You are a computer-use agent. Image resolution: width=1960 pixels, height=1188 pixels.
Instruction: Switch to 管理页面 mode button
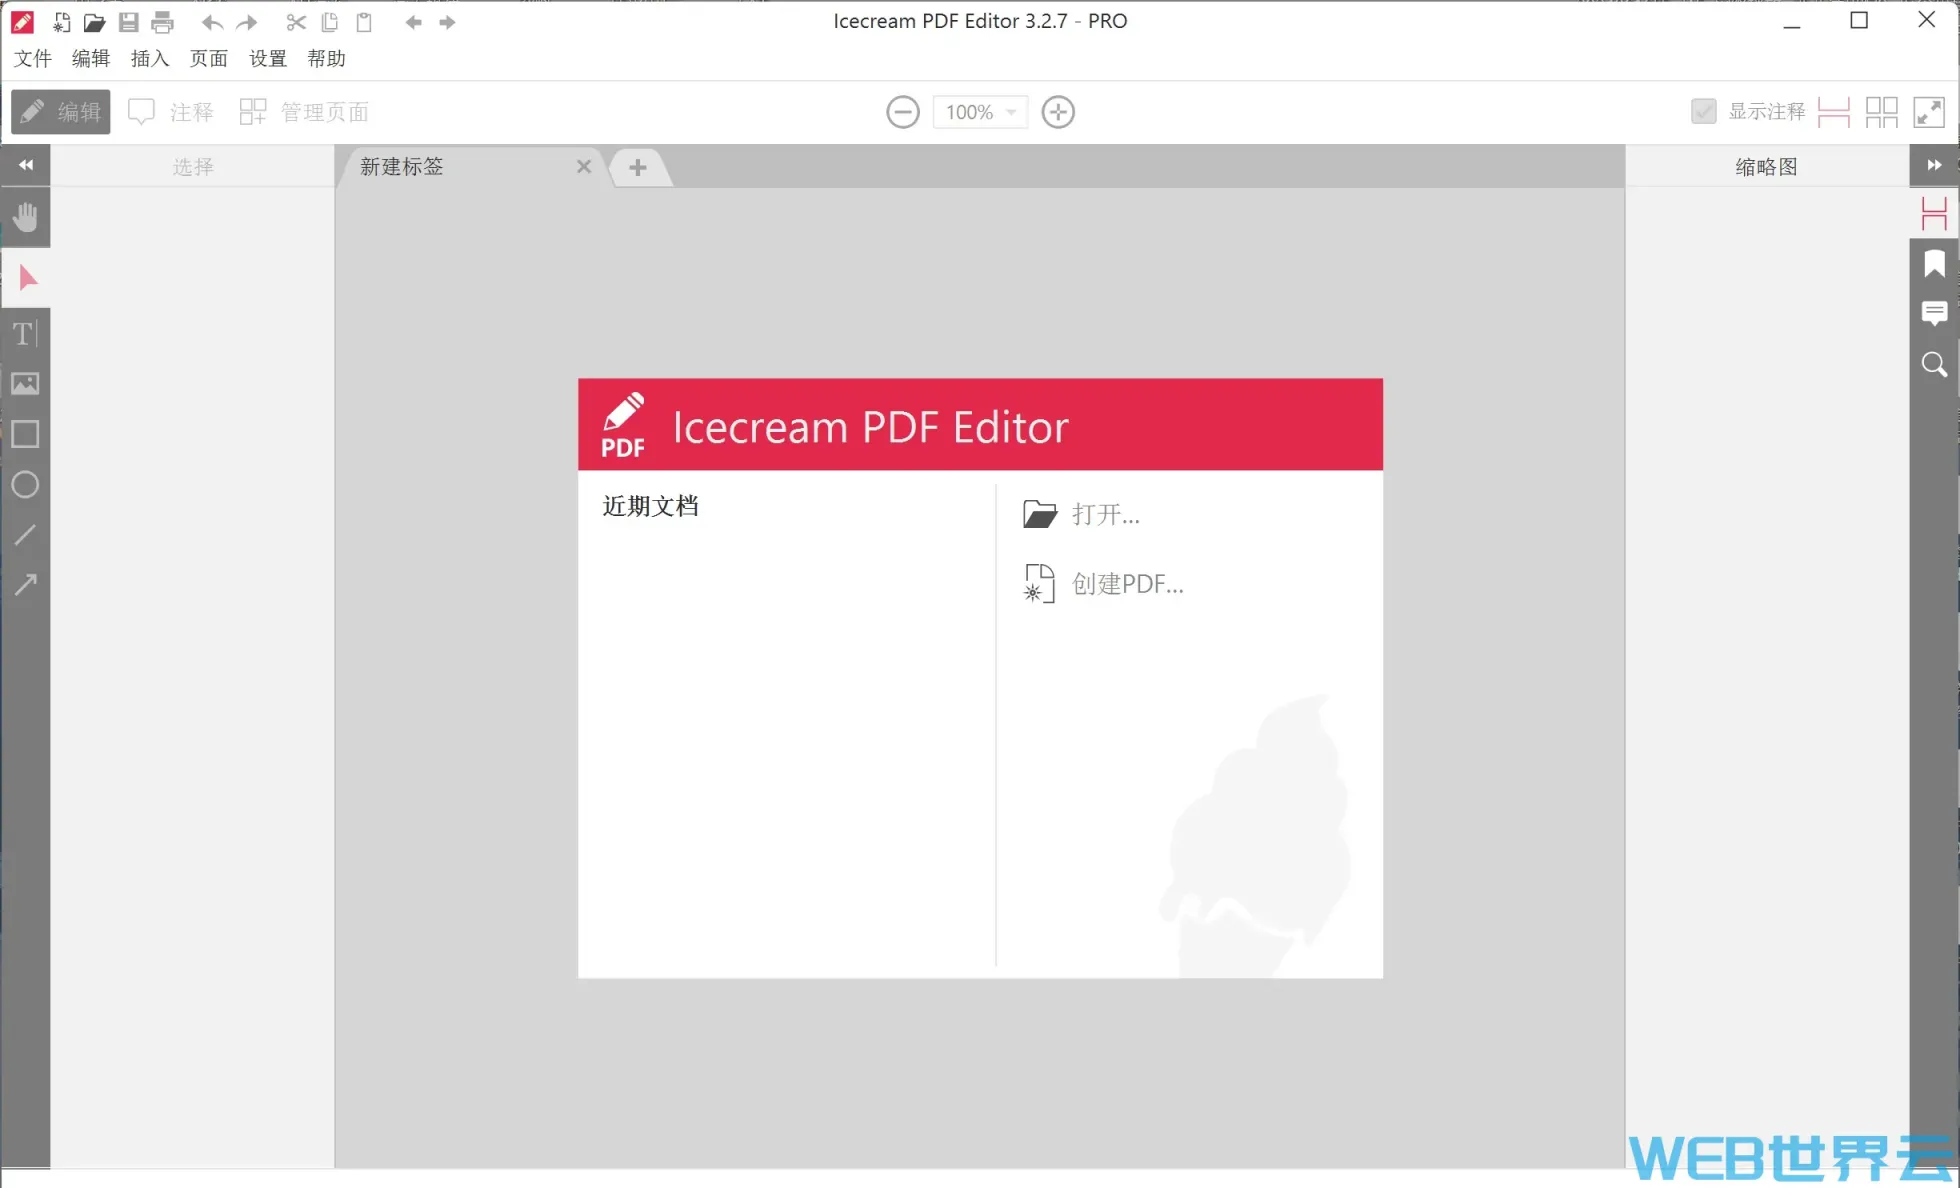point(305,111)
